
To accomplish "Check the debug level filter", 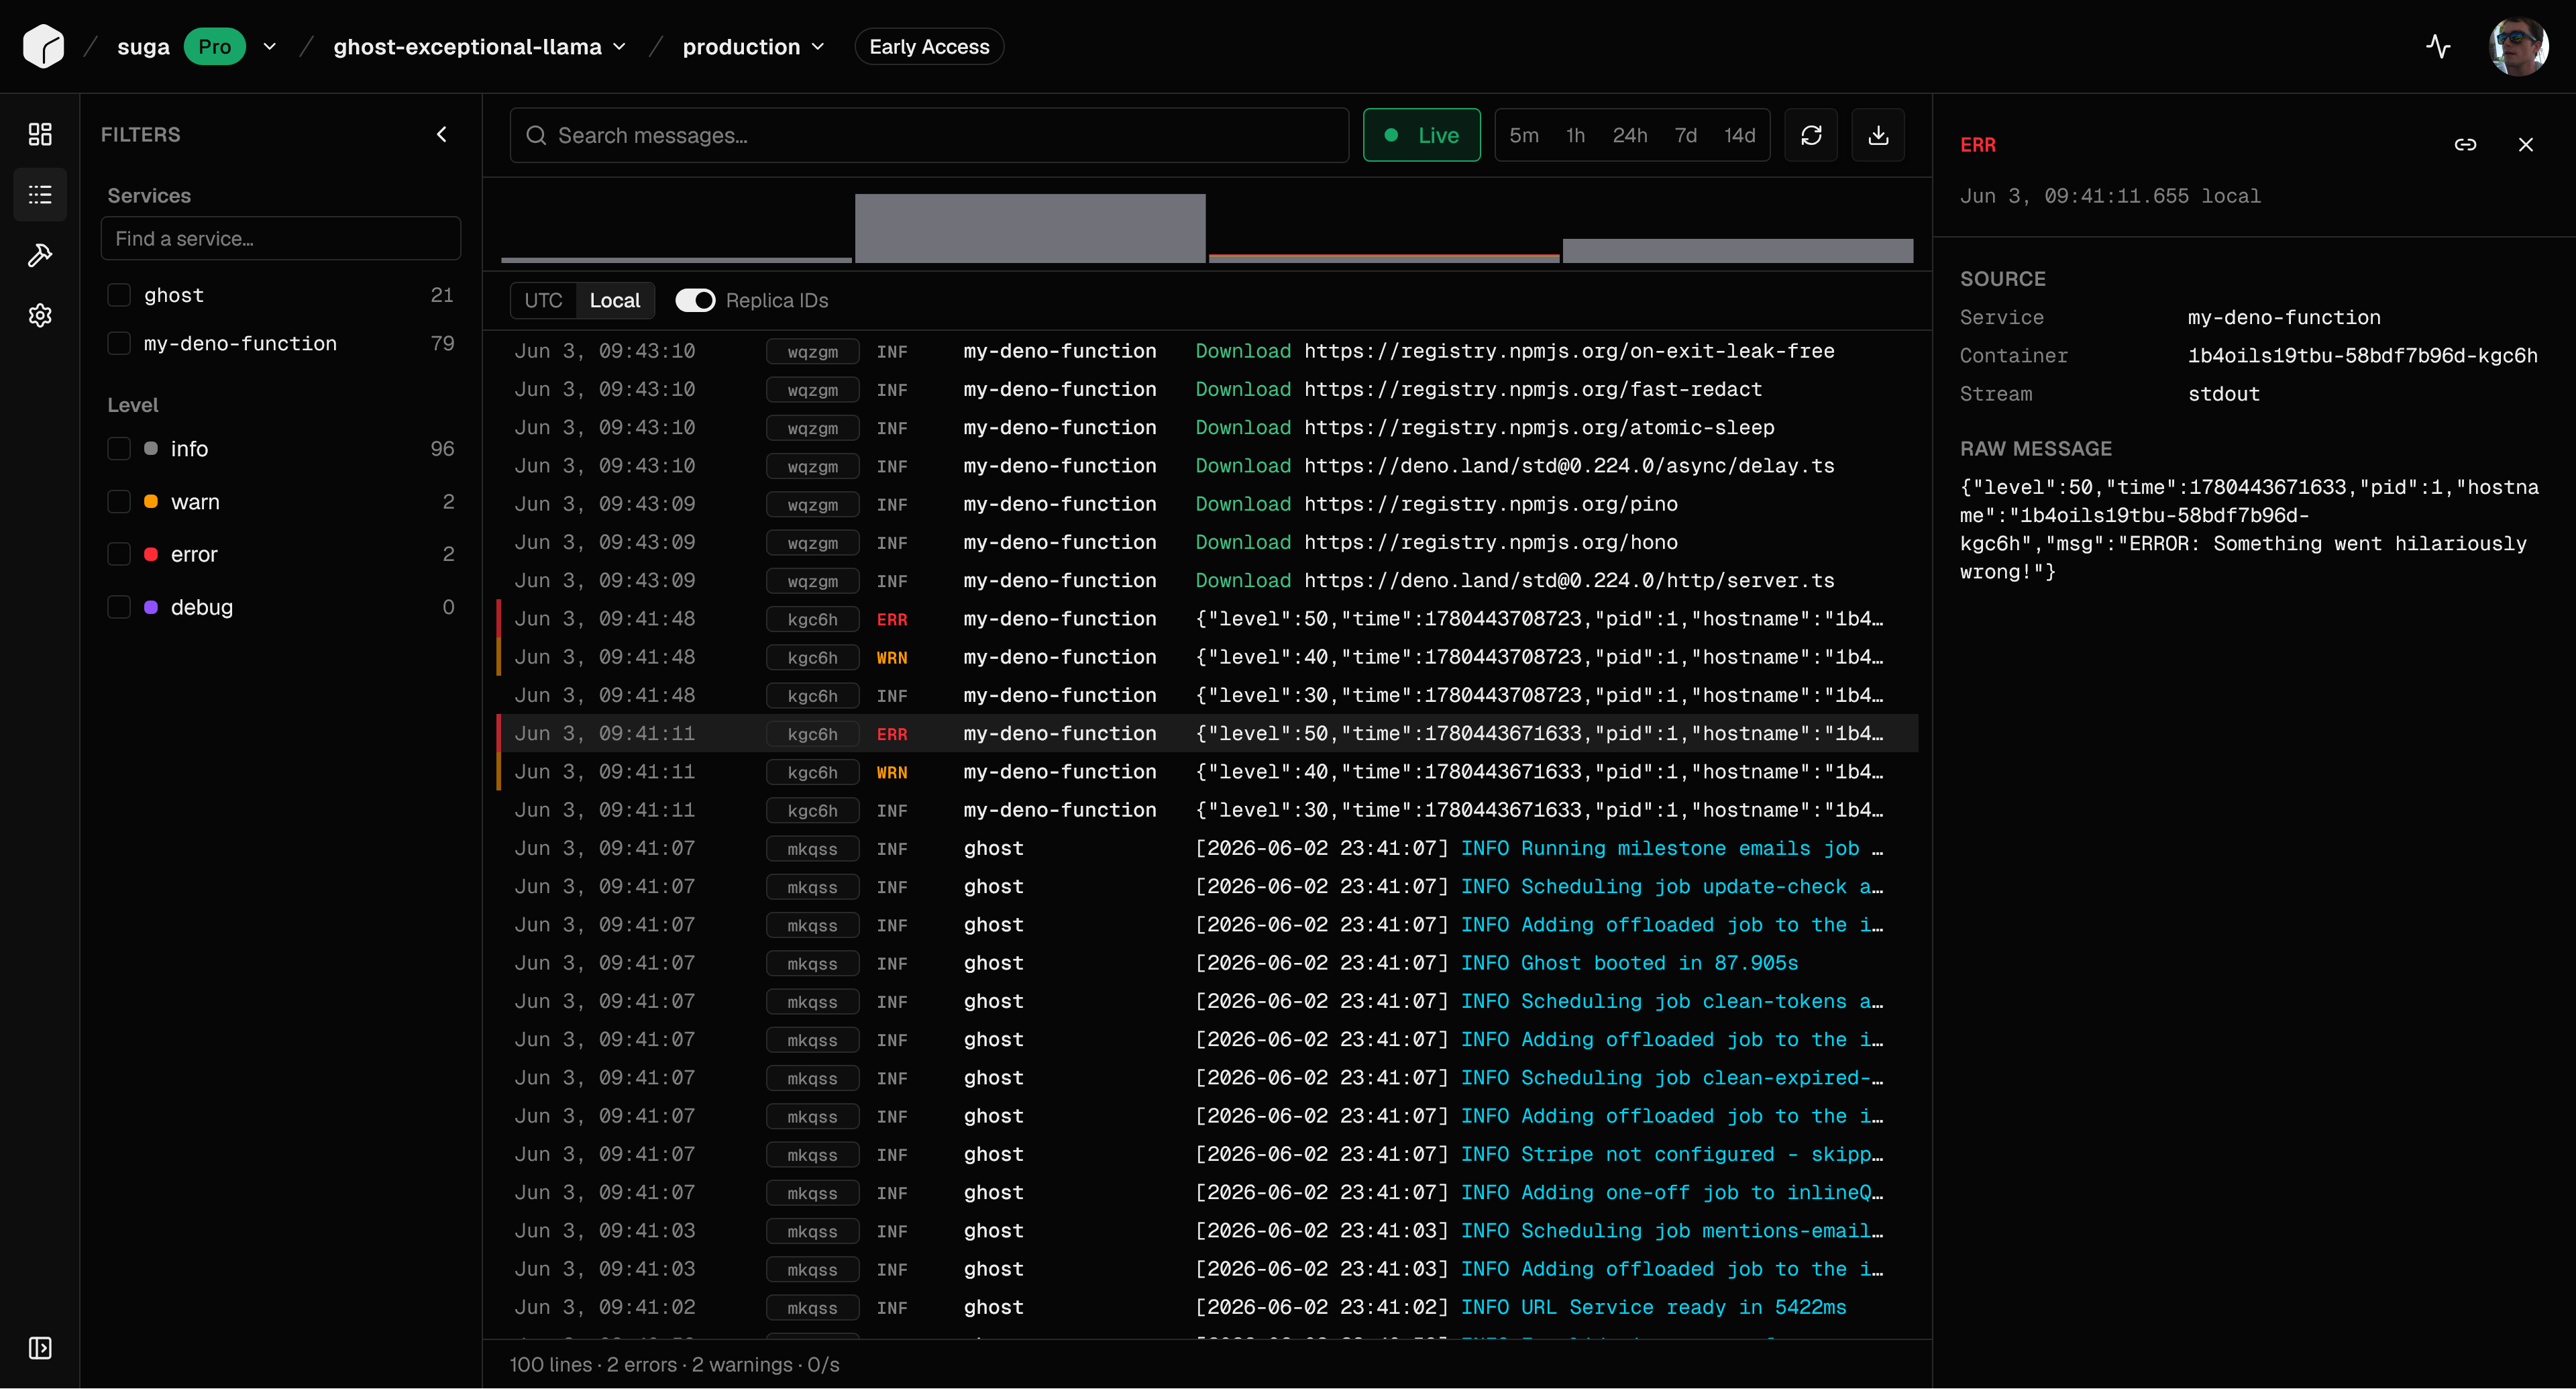I will click(119, 607).
